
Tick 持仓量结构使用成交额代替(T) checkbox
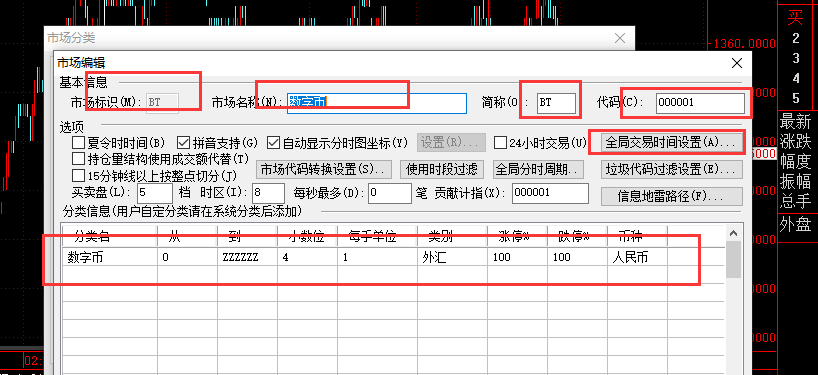coord(78,159)
